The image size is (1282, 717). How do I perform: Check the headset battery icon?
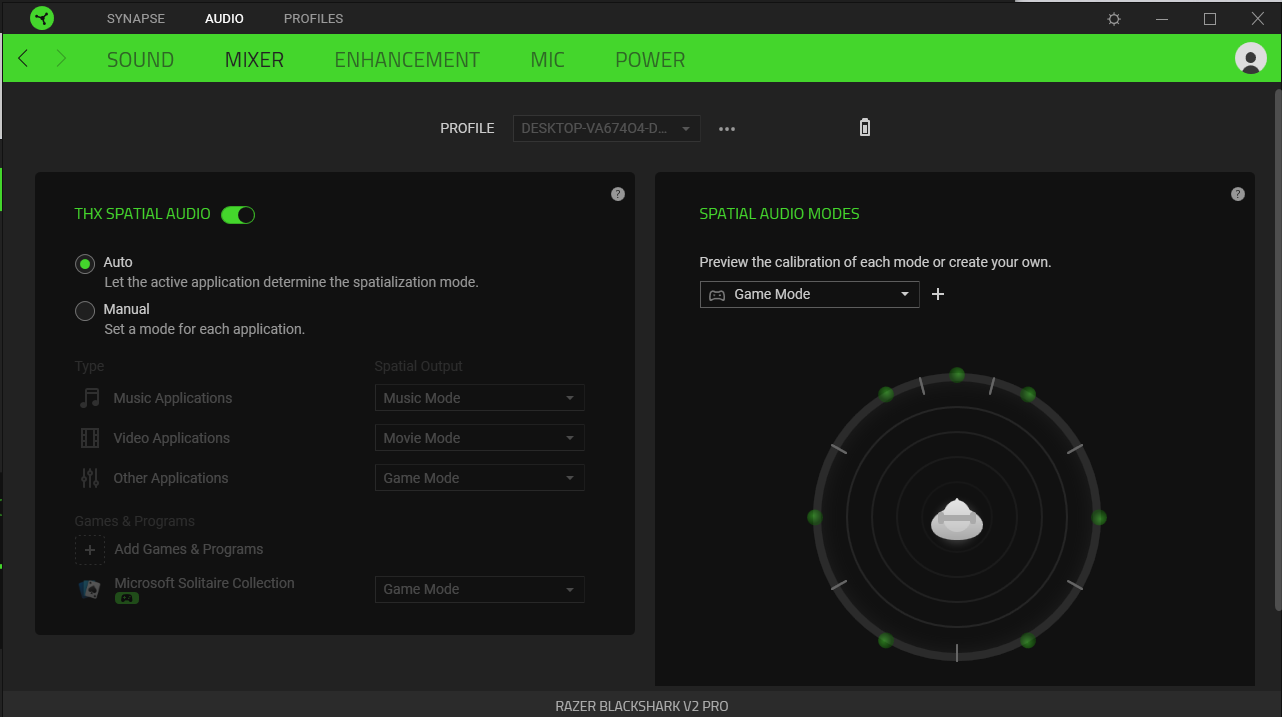click(x=865, y=127)
